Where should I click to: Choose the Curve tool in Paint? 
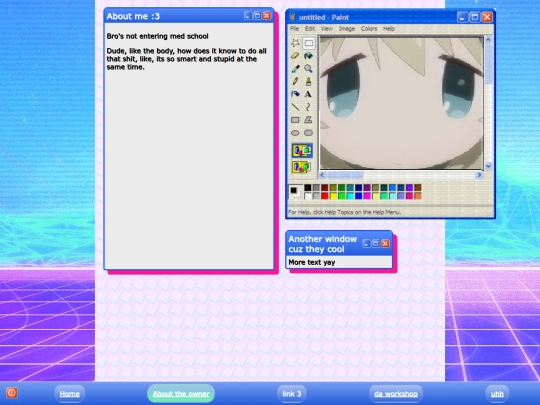tap(309, 107)
